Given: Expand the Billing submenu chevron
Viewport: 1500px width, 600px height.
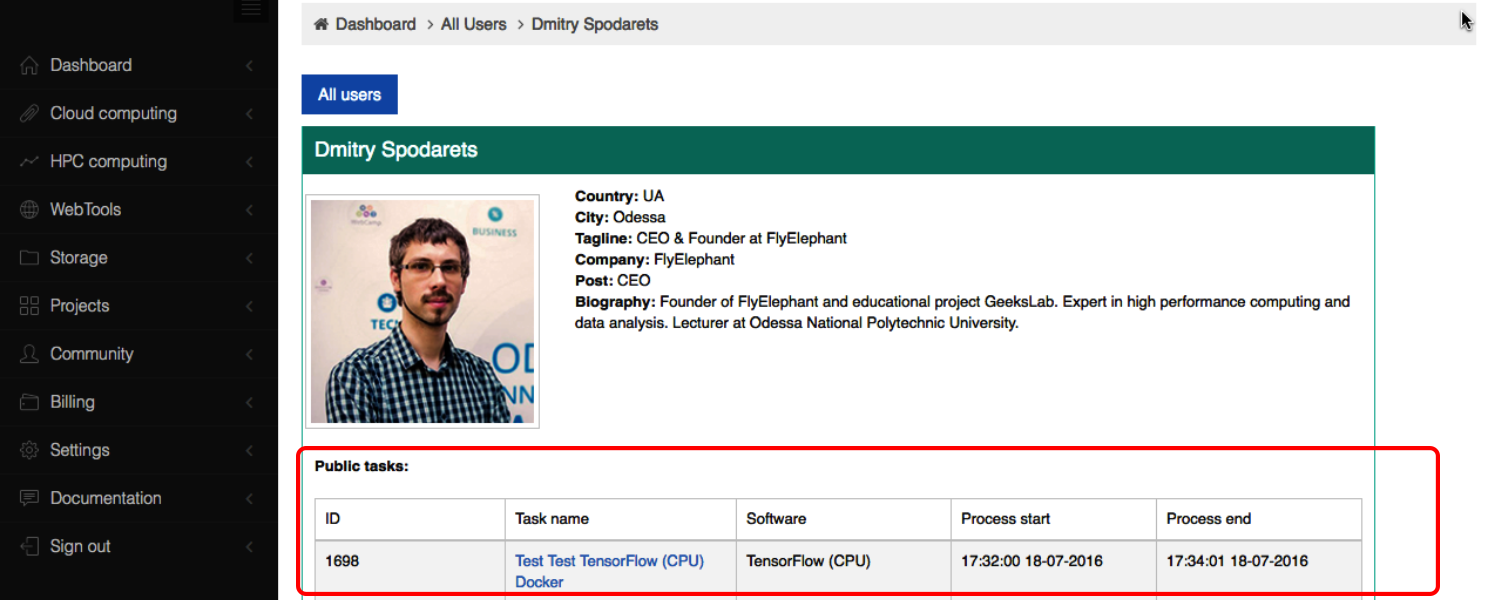Looking at the screenshot, I should click(249, 402).
